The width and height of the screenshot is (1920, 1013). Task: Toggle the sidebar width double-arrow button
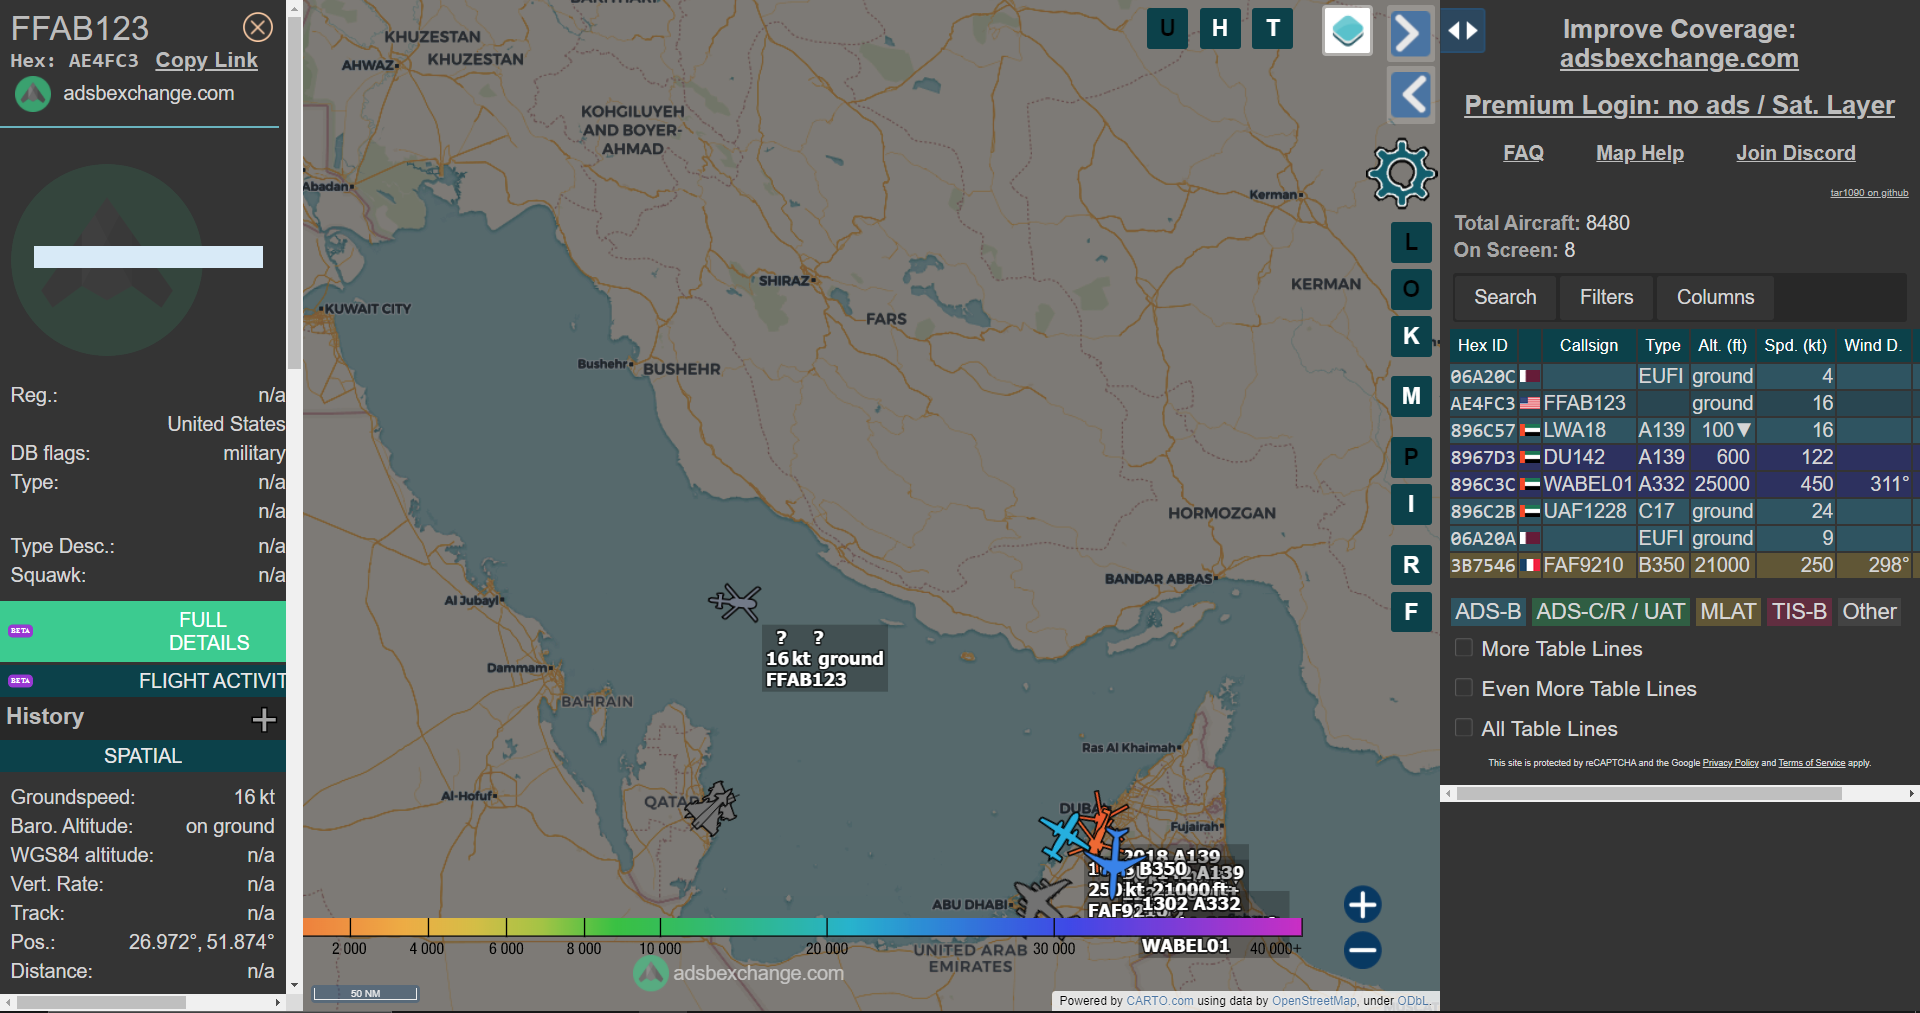pos(1463,31)
